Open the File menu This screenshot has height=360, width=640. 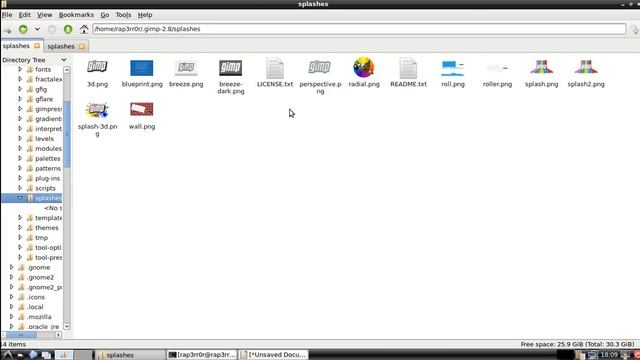click(x=7, y=15)
